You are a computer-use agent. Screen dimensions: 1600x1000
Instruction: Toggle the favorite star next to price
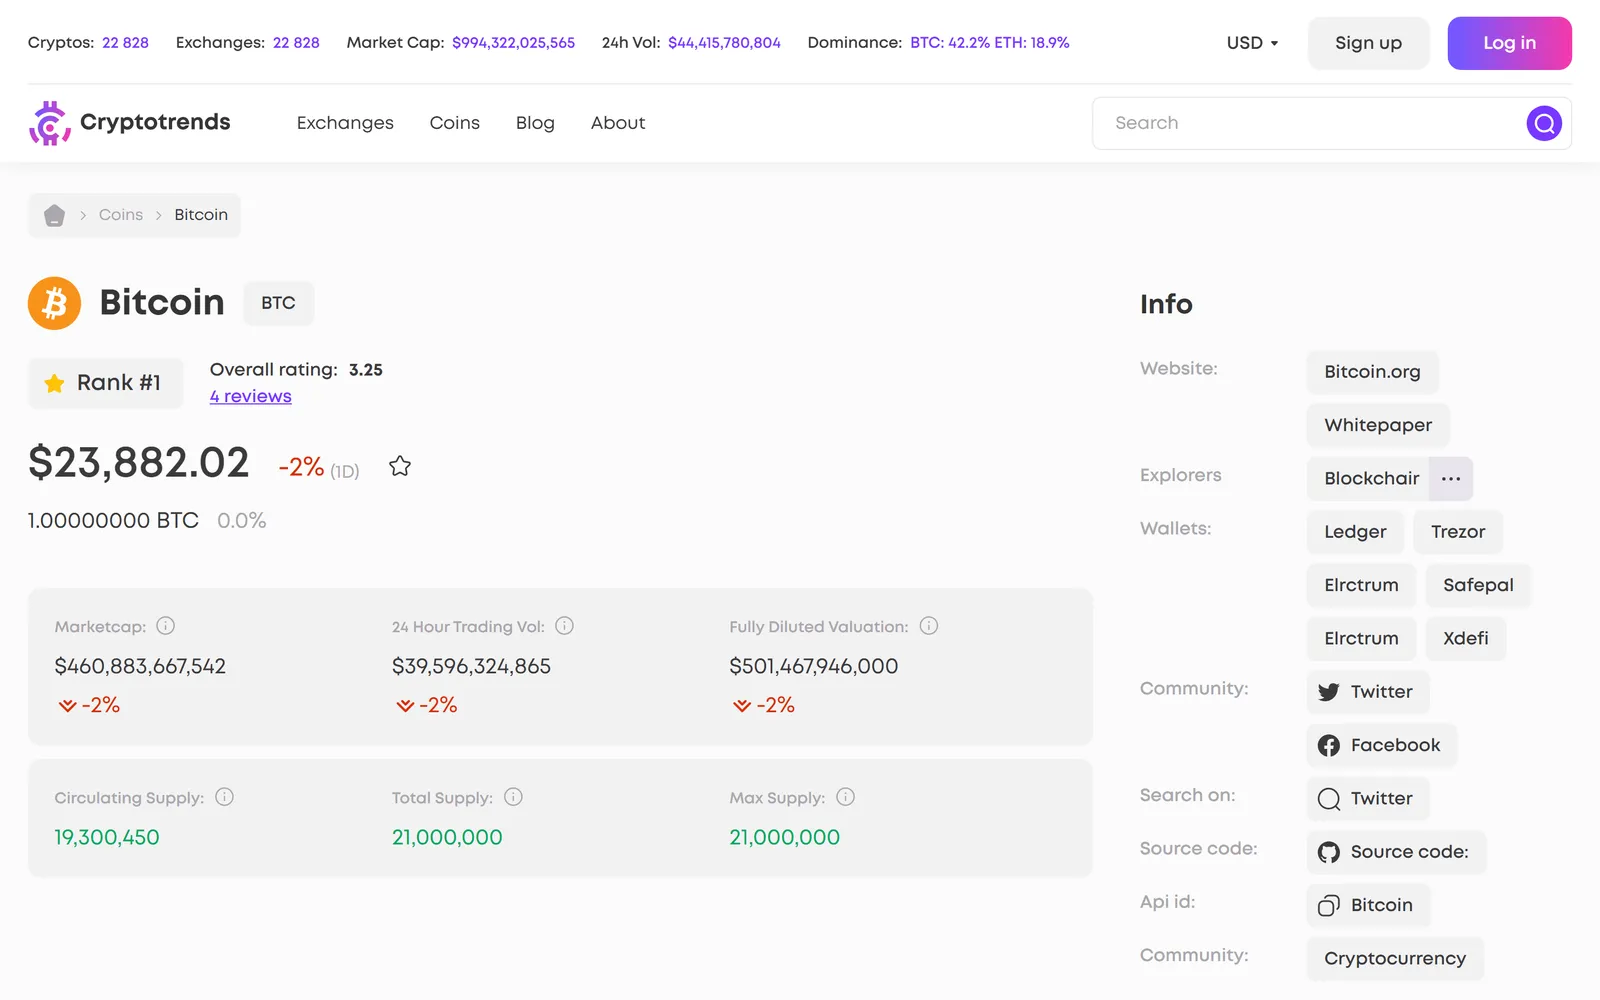click(x=400, y=466)
